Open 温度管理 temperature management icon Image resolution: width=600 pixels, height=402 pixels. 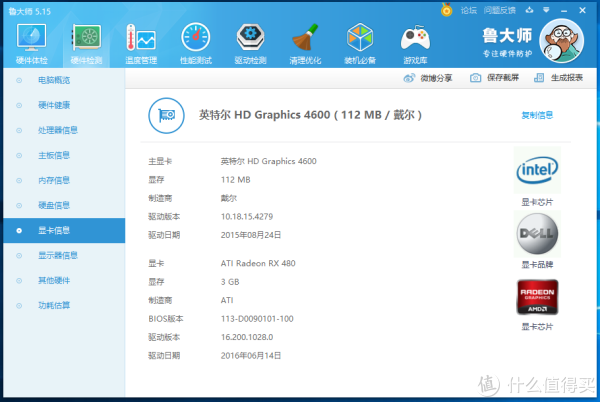click(x=141, y=43)
